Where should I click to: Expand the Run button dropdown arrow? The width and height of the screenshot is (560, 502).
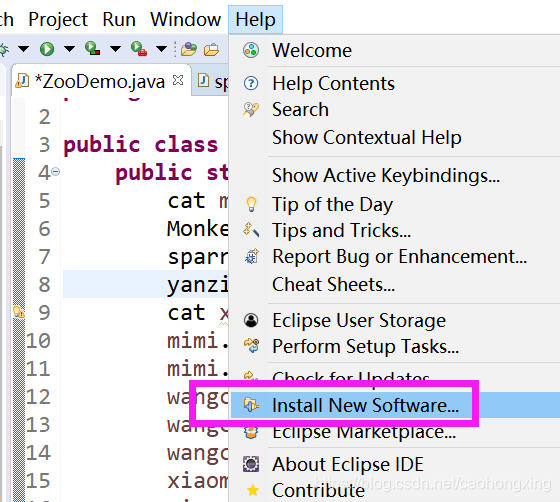[x=69, y=49]
